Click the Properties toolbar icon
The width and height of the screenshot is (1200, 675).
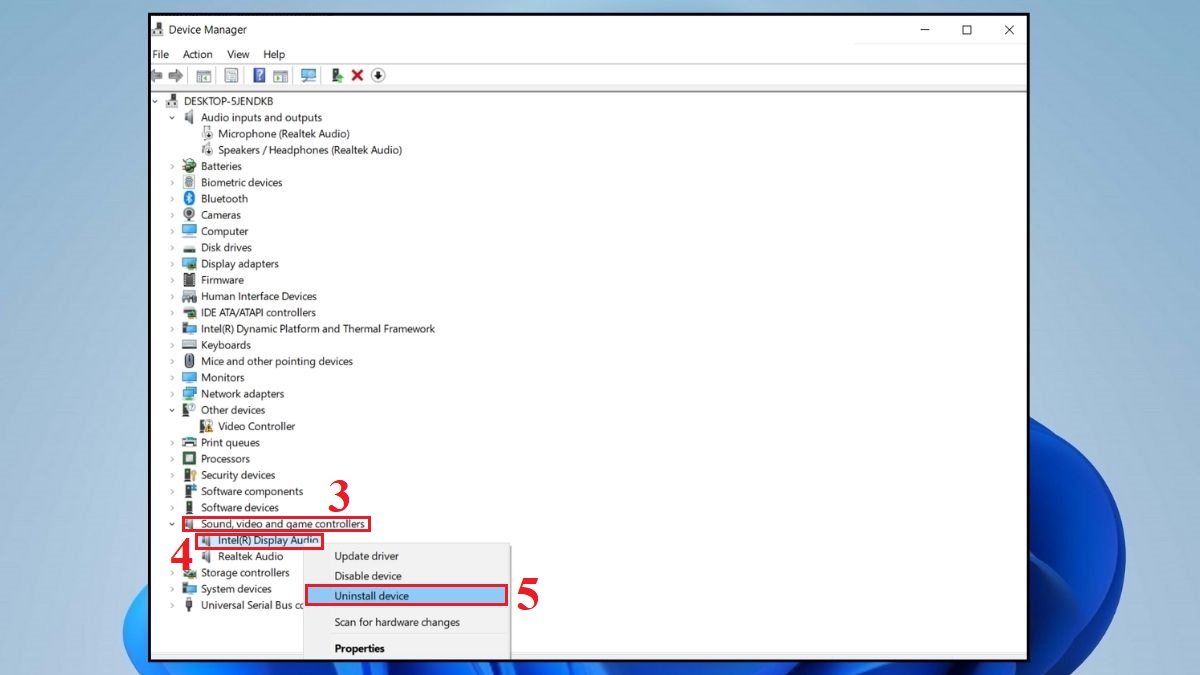(231, 75)
